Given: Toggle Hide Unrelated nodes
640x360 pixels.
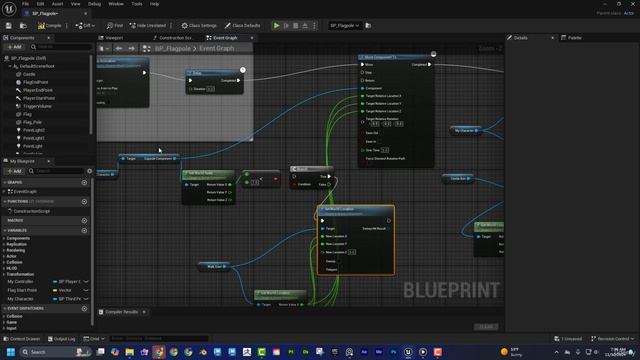Looking at the screenshot, I should (148, 26).
